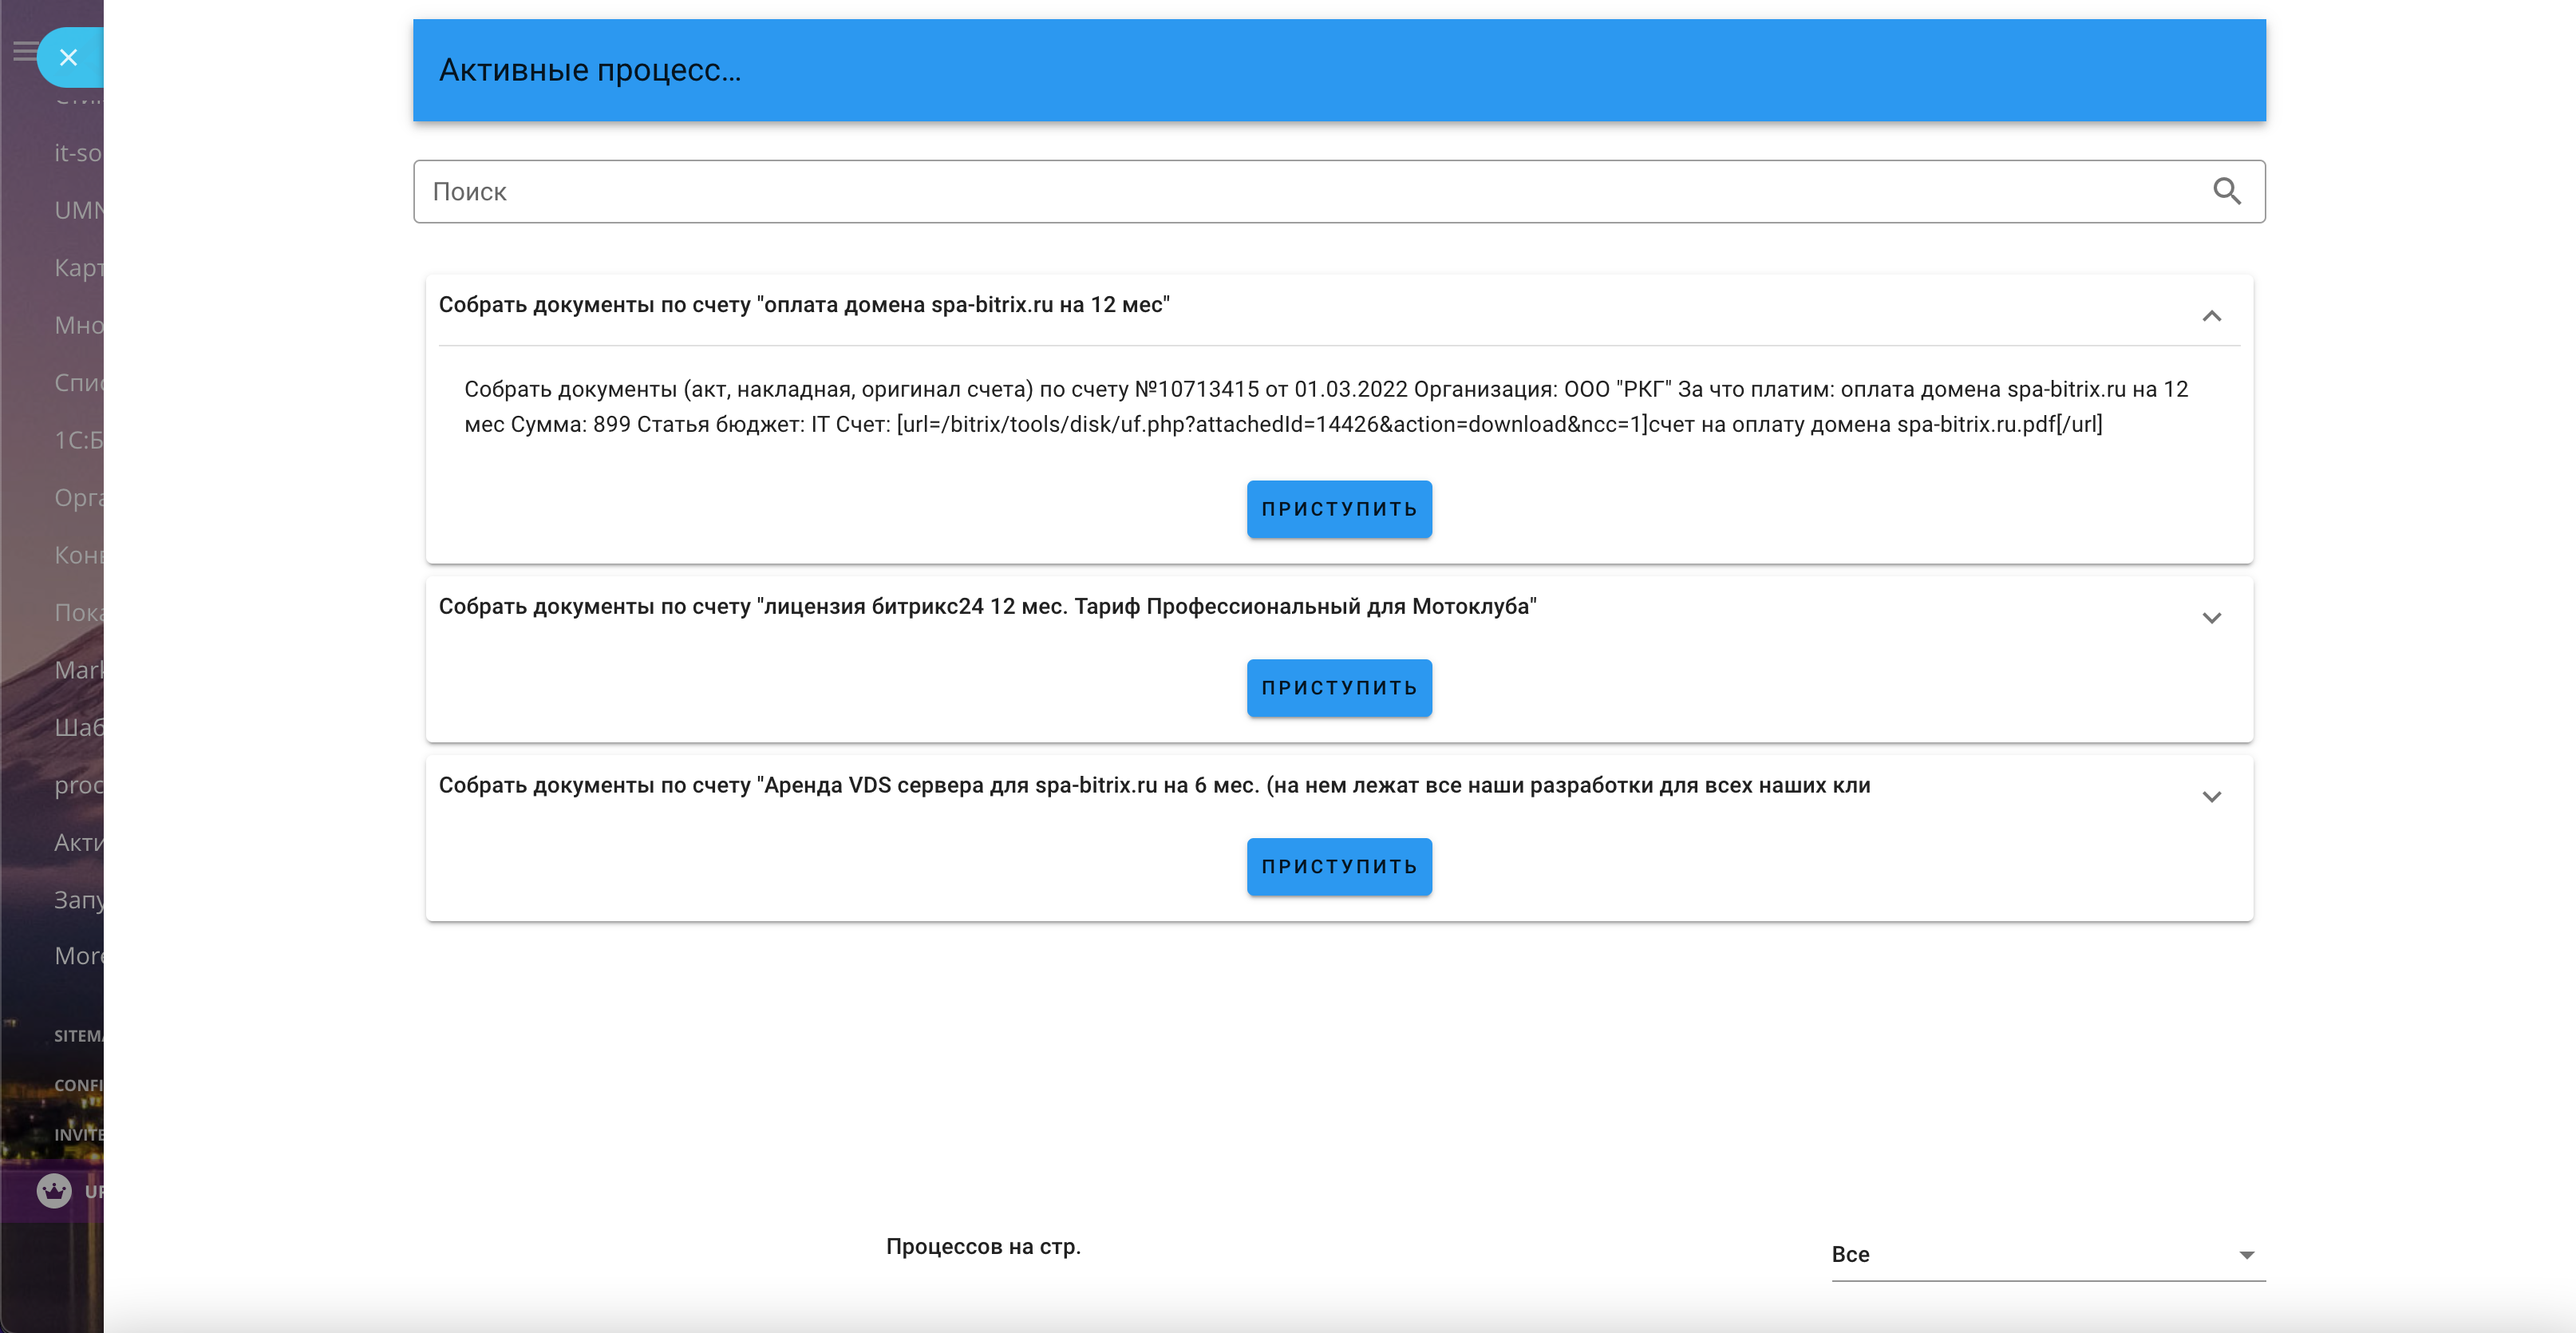This screenshot has height=1333, width=2576.
Task: Open the Процессов на стр. dropdown
Action: [x=2047, y=1254]
